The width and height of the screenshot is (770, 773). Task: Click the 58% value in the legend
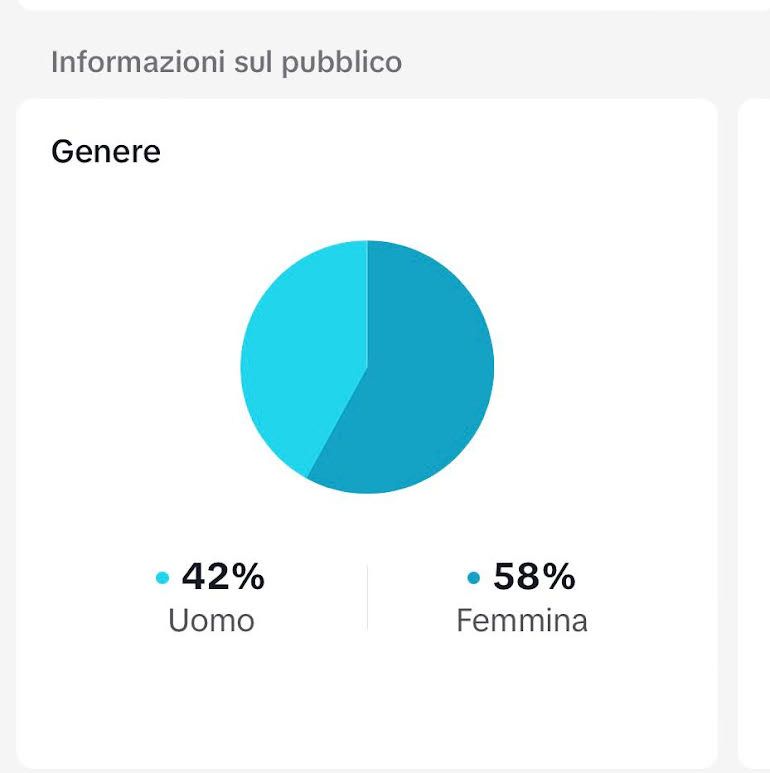click(x=534, y=576)
